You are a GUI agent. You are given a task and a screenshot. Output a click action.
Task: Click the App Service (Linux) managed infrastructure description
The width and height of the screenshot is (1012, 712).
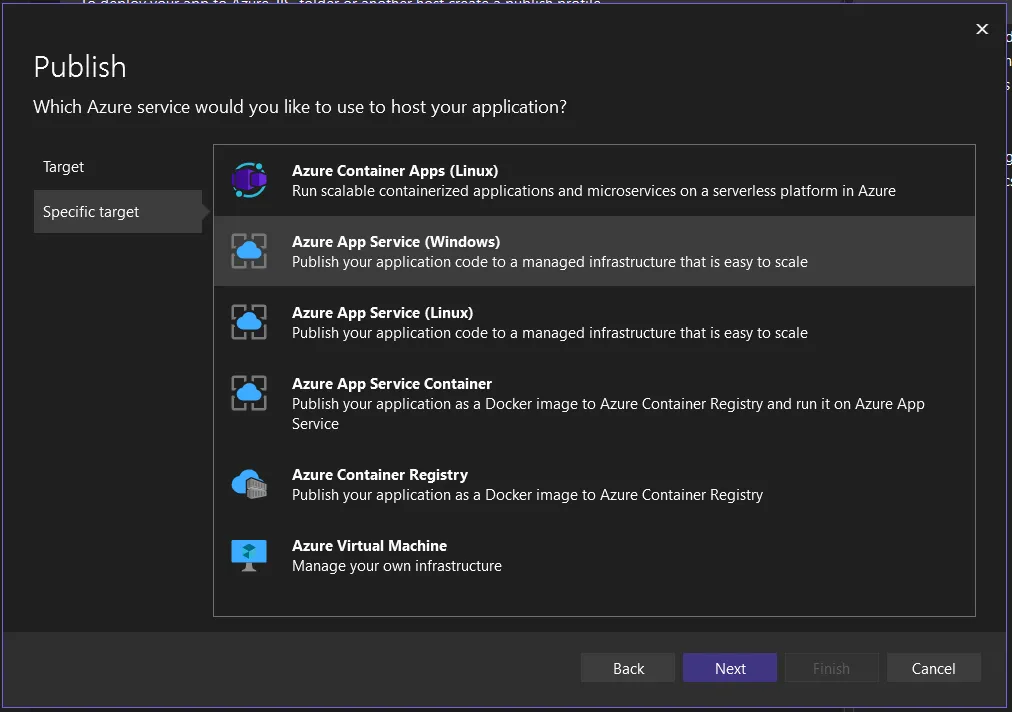549,332
